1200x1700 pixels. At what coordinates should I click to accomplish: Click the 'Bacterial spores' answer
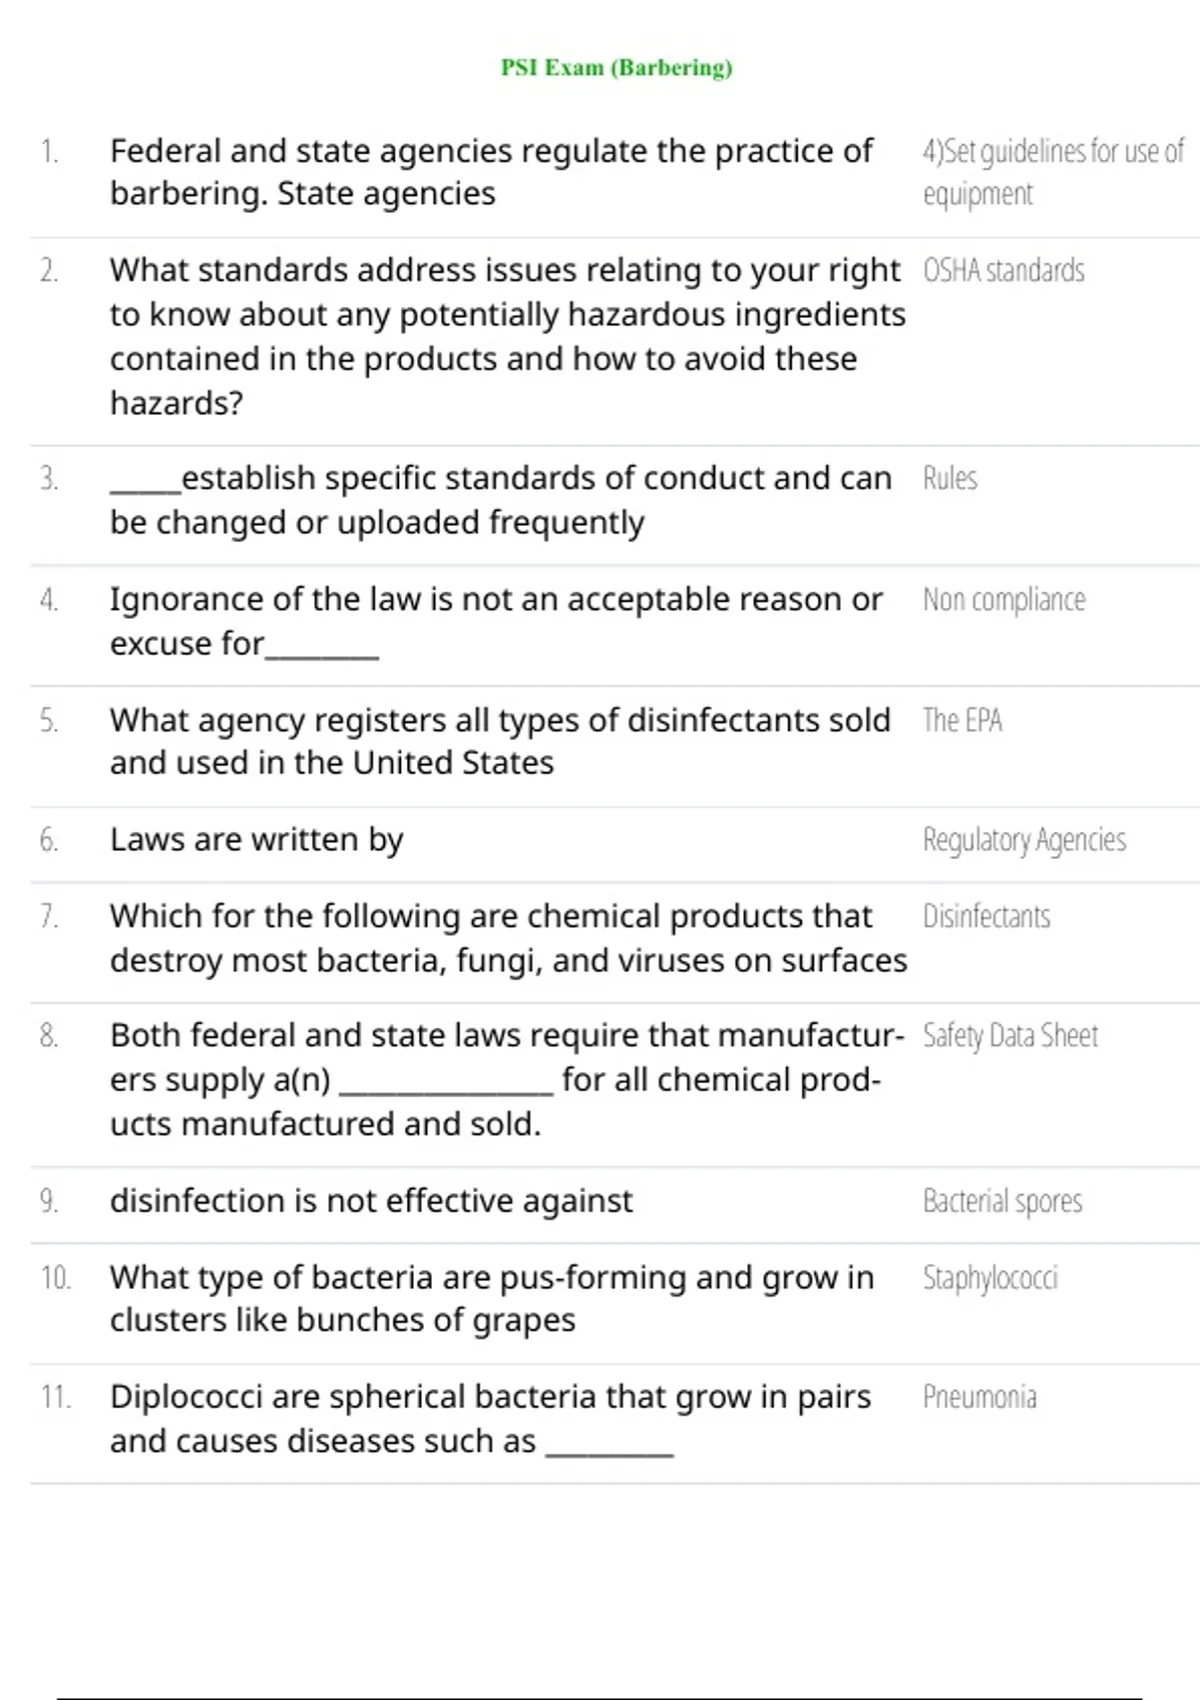[x=1002, y=1201]
